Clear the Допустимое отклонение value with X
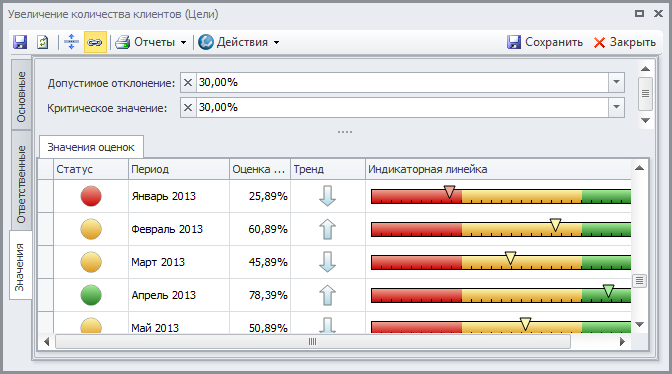The width and height of the screenshot is (672, 374). 188,82
